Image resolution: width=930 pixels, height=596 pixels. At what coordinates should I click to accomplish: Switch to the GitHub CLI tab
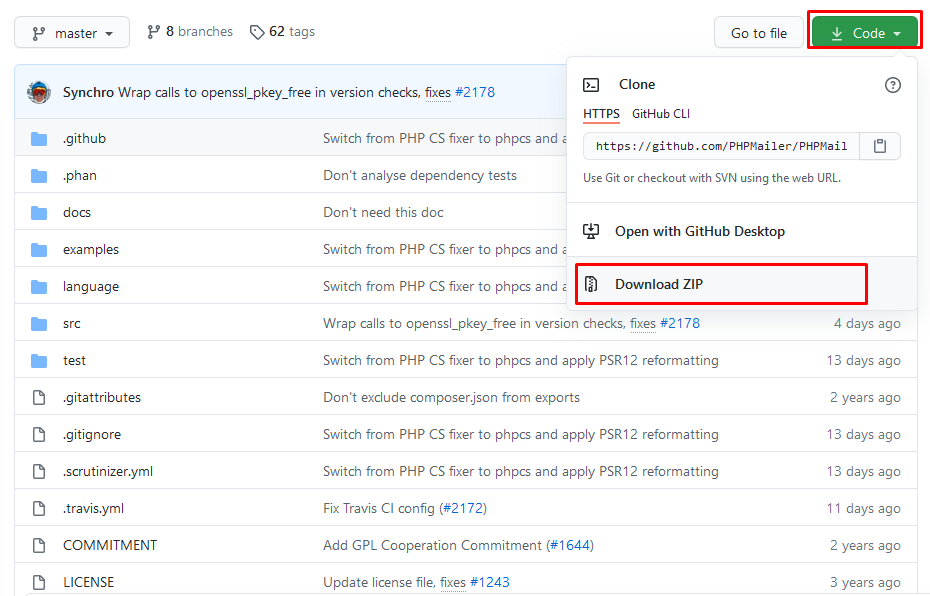point(661,114)
